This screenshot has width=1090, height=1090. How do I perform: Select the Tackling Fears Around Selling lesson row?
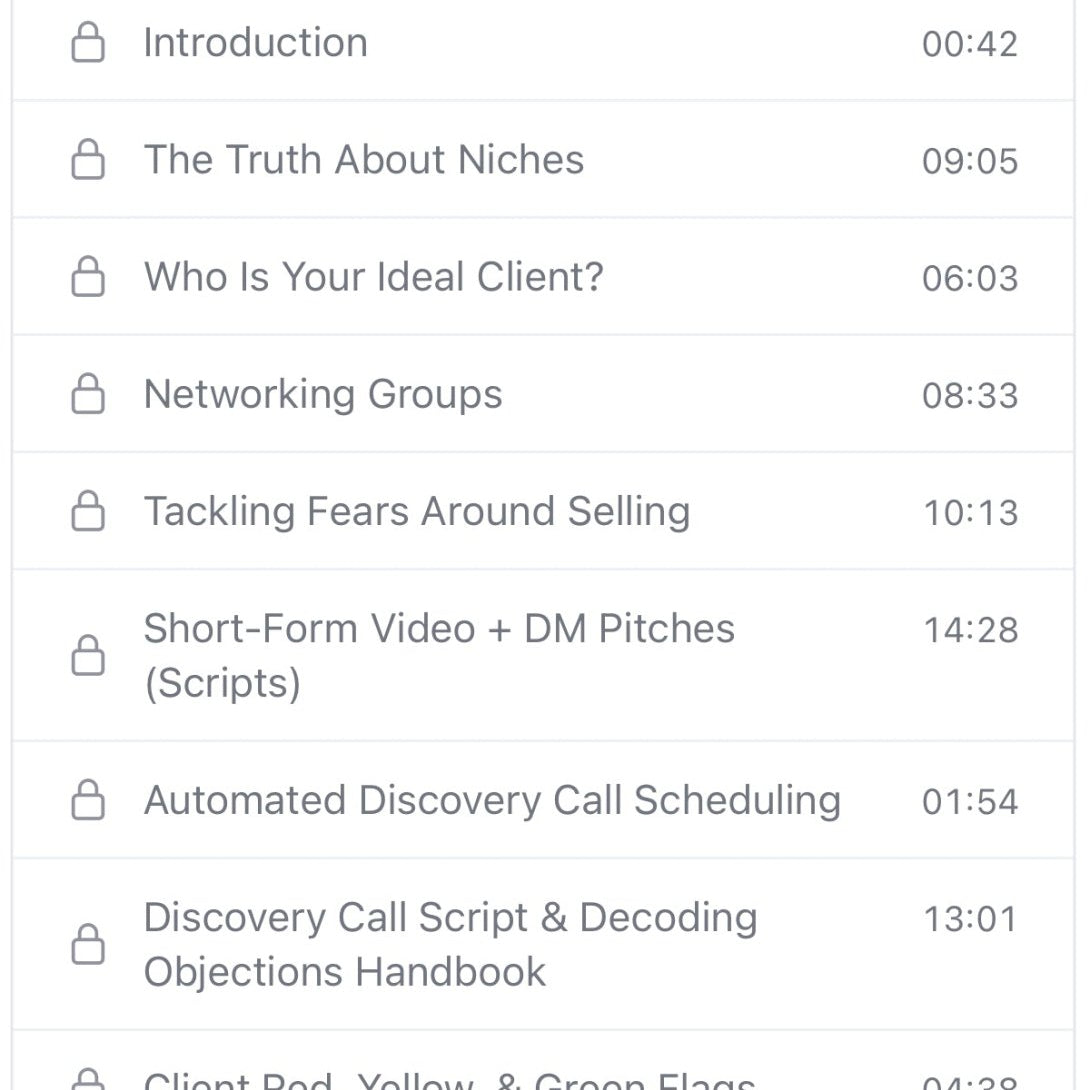tap(418, 510)
